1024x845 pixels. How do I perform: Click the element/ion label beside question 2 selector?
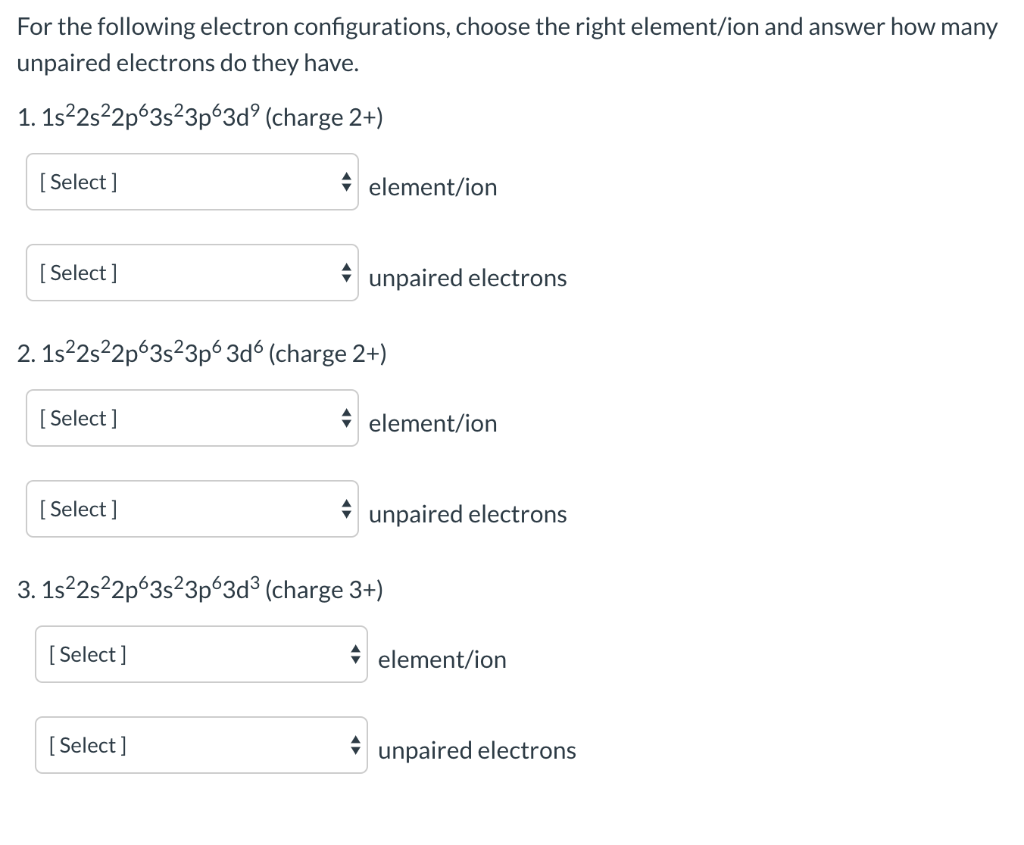click(432, 424)
